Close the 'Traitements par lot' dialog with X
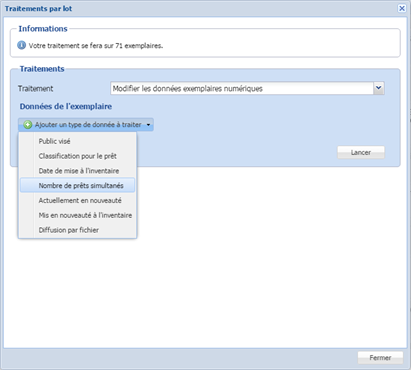412x371 pixels. [402, 8]
